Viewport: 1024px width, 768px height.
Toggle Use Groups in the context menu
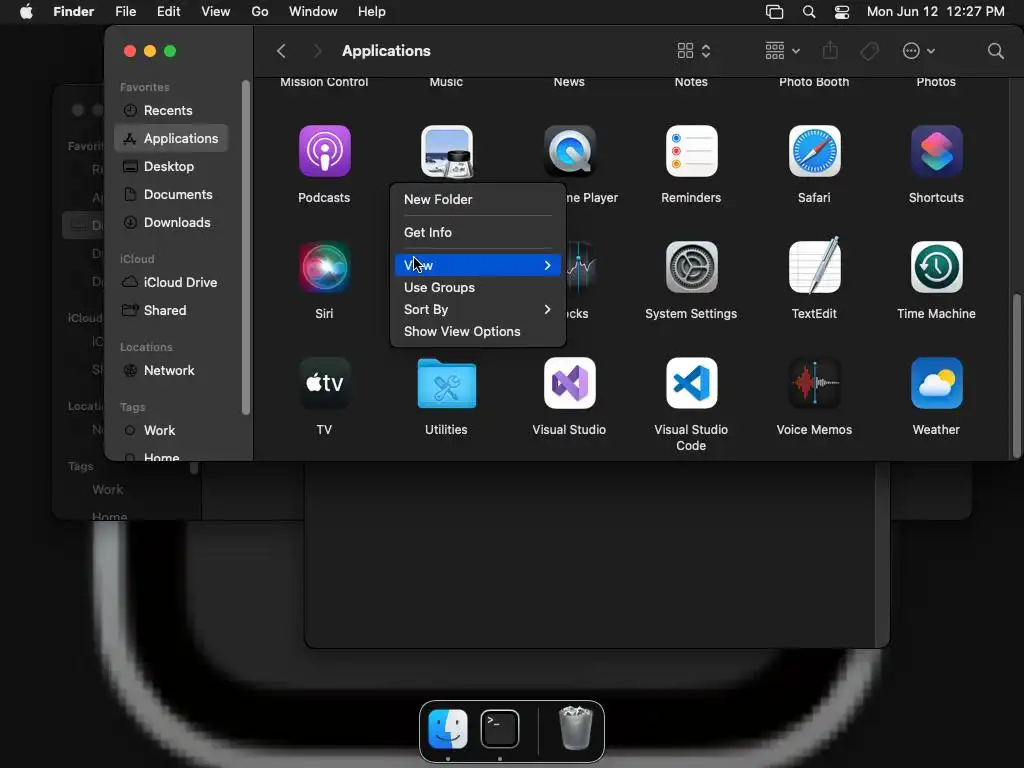[x=478, y=287]
